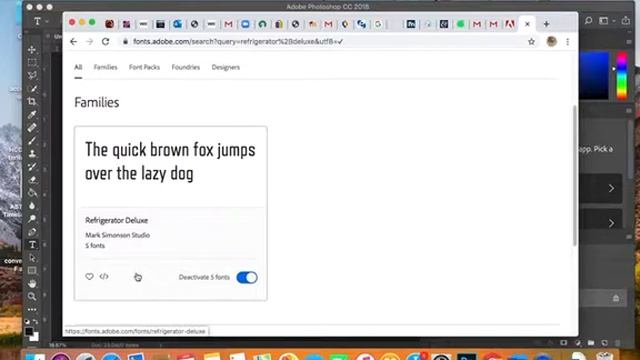Select the Pen tool
The image size is (640, 360).
(32, 232)
